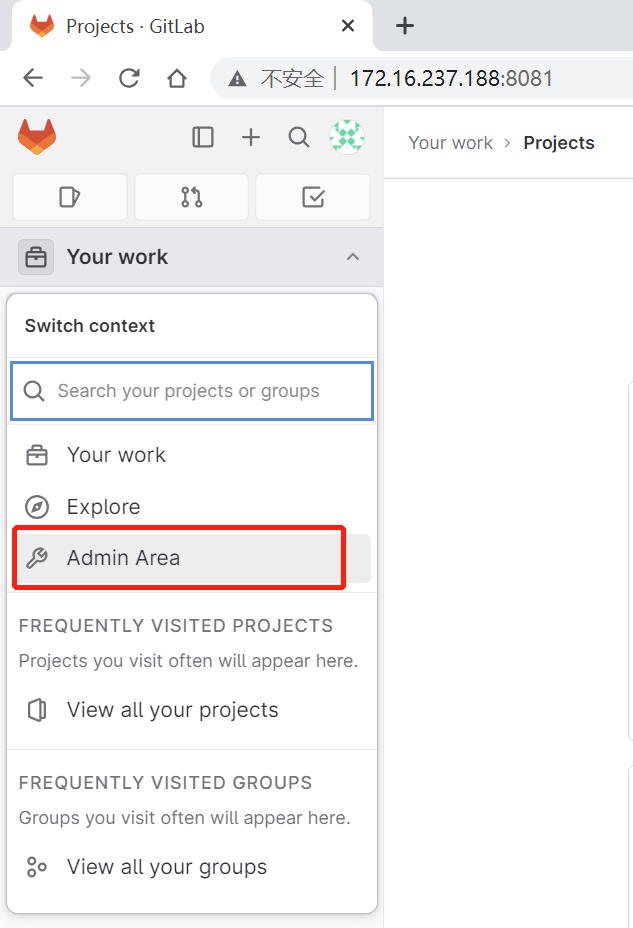Select Your work in Switch context menu

point(116,455)
